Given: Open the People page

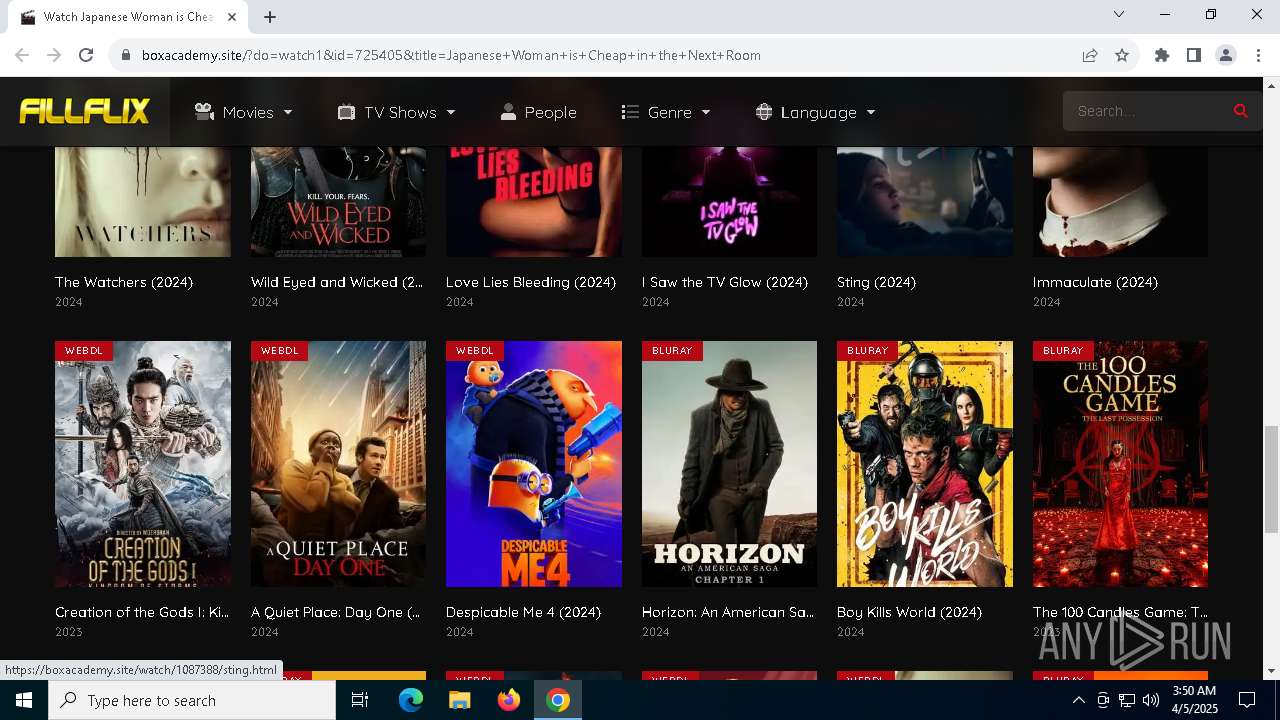Looking at the screenshot, I should [538, 112].
